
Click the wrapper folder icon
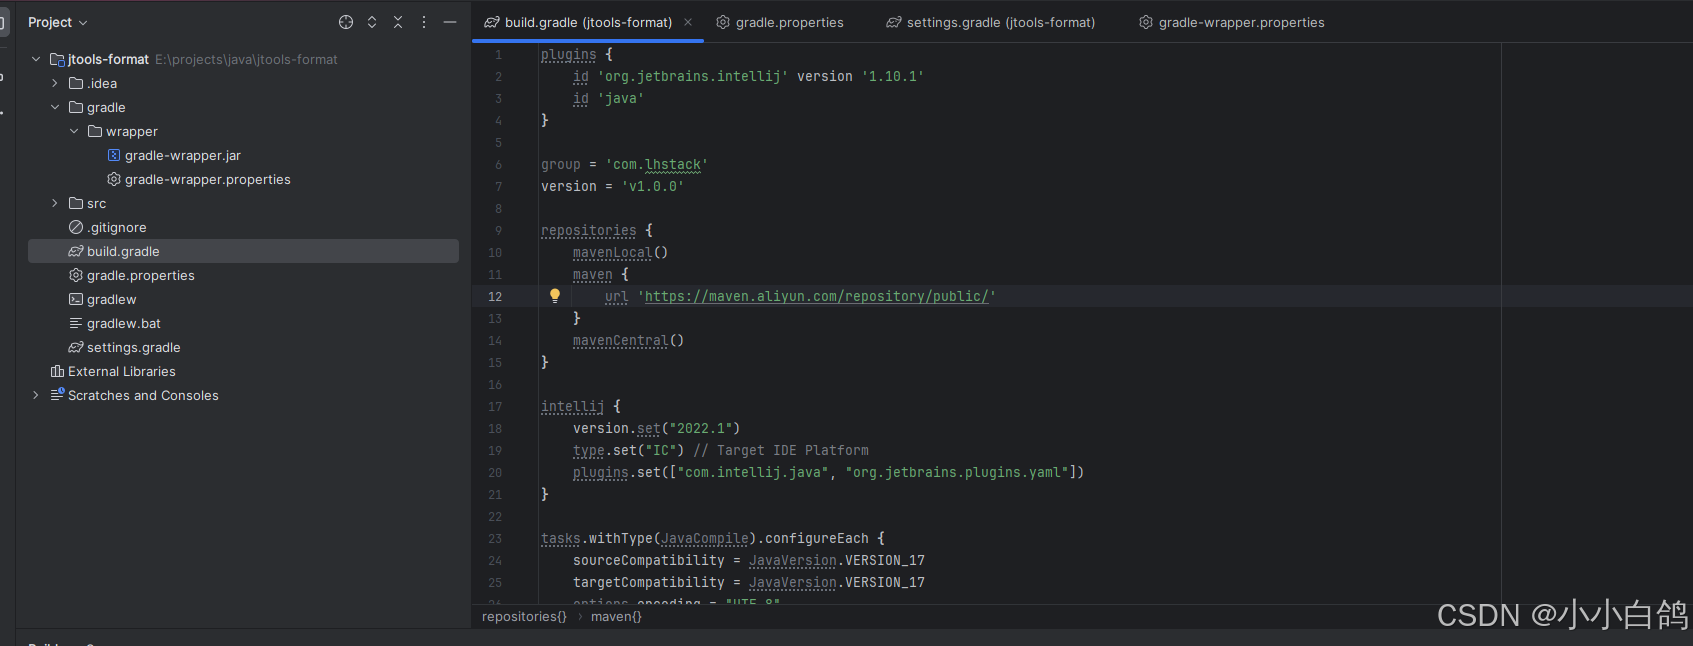(95, 131)
